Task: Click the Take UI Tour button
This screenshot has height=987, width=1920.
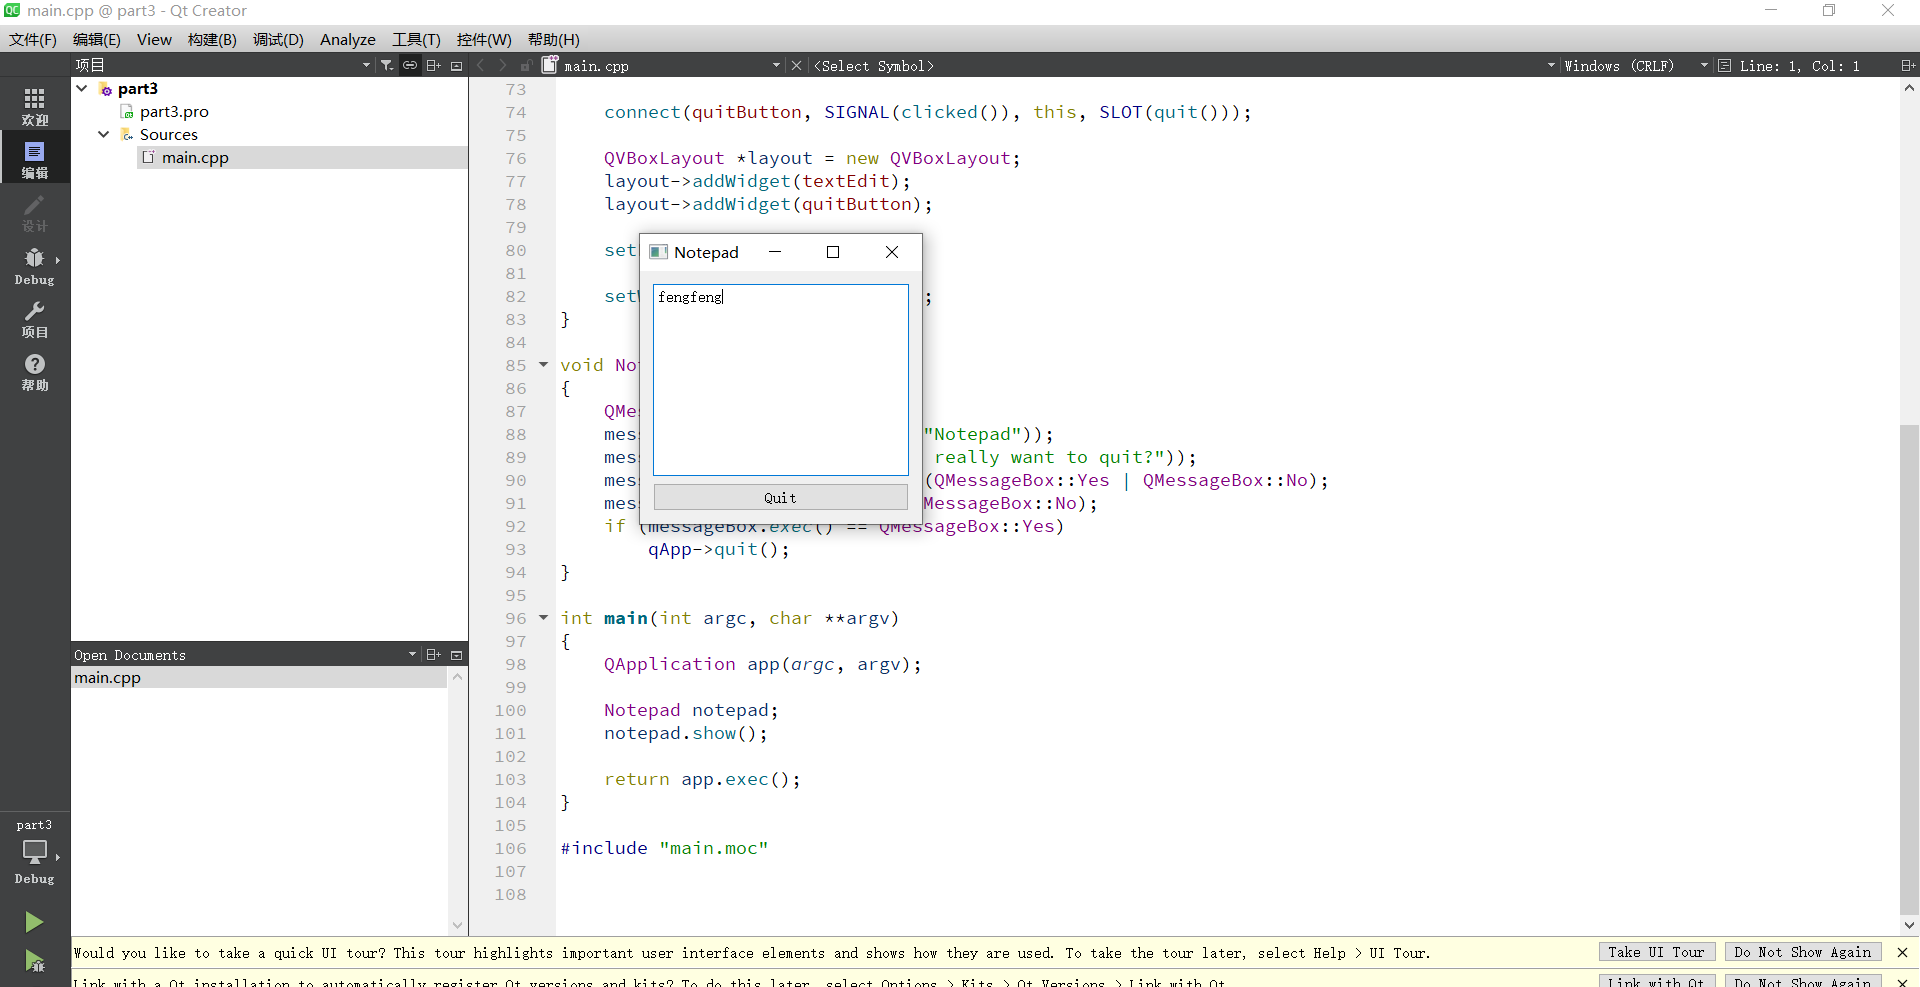Action: [1656, 952]
